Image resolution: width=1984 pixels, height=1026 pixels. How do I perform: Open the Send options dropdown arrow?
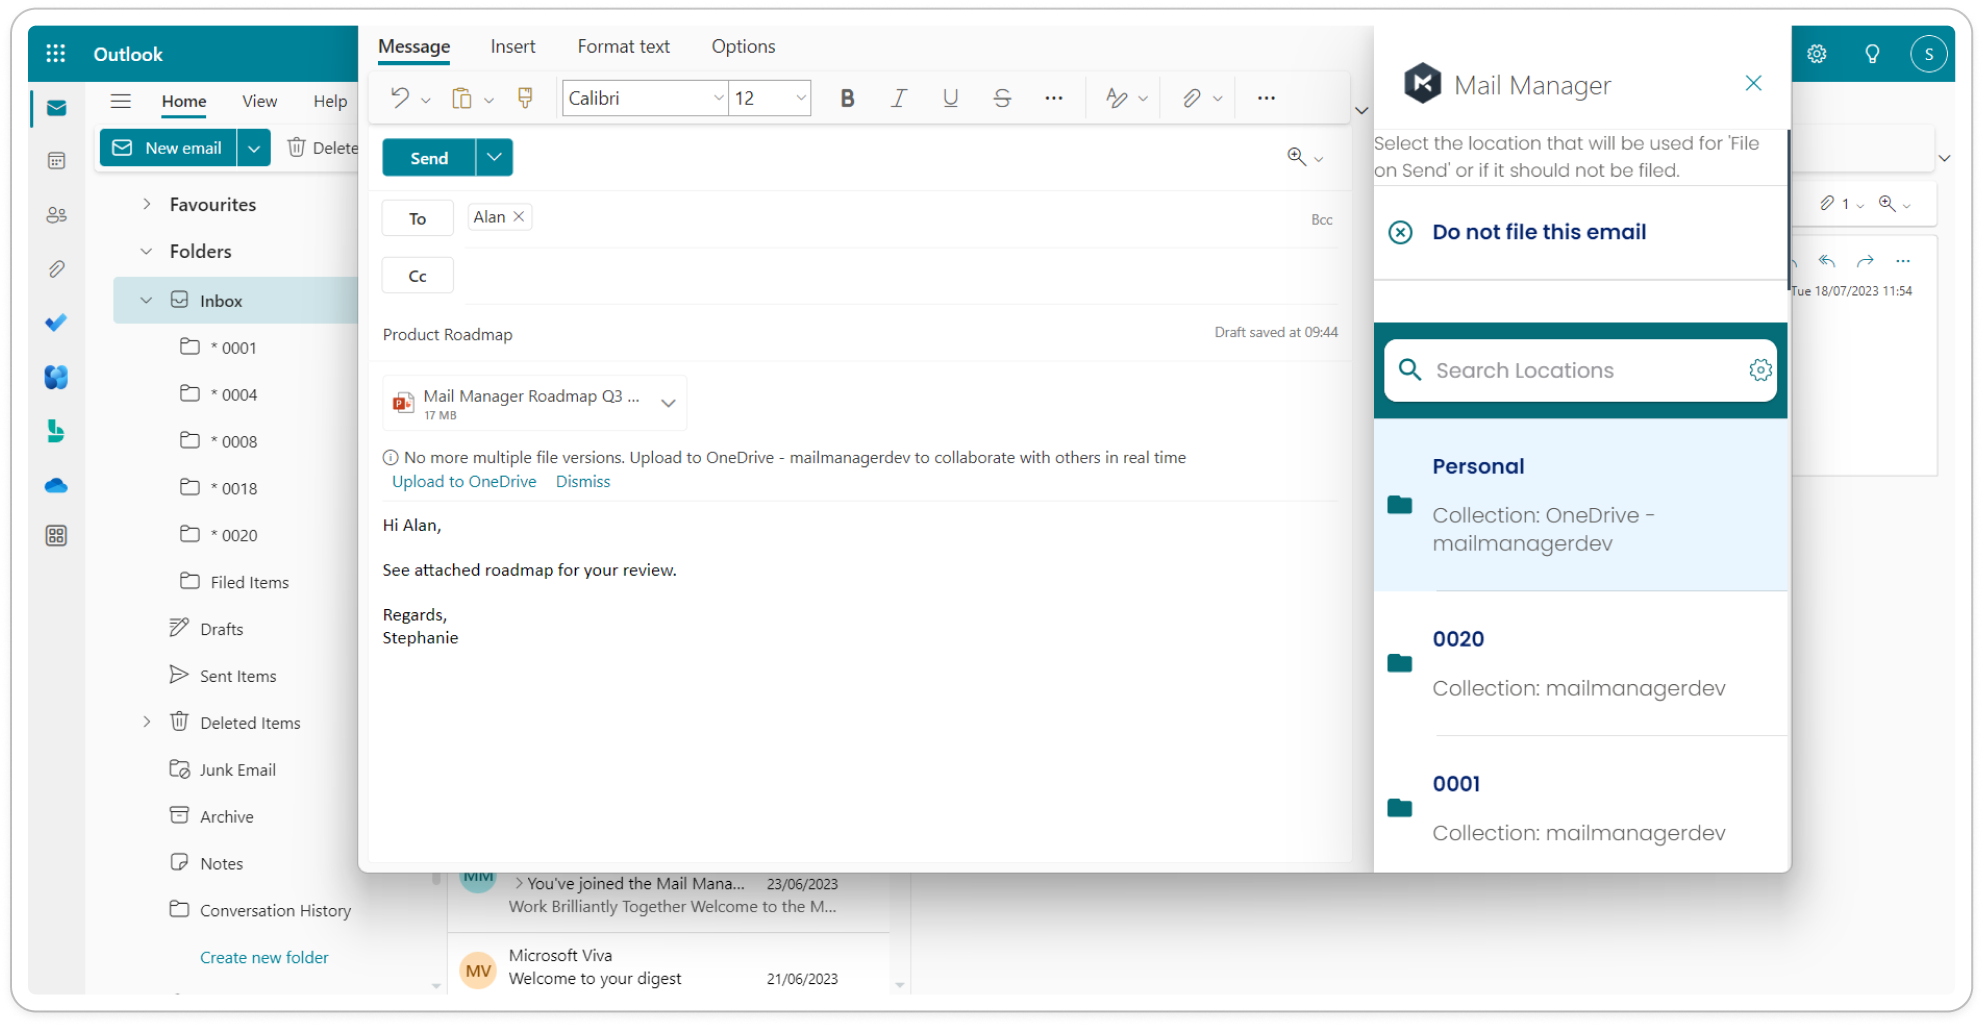pyautogui.click(x=494, y=157)
